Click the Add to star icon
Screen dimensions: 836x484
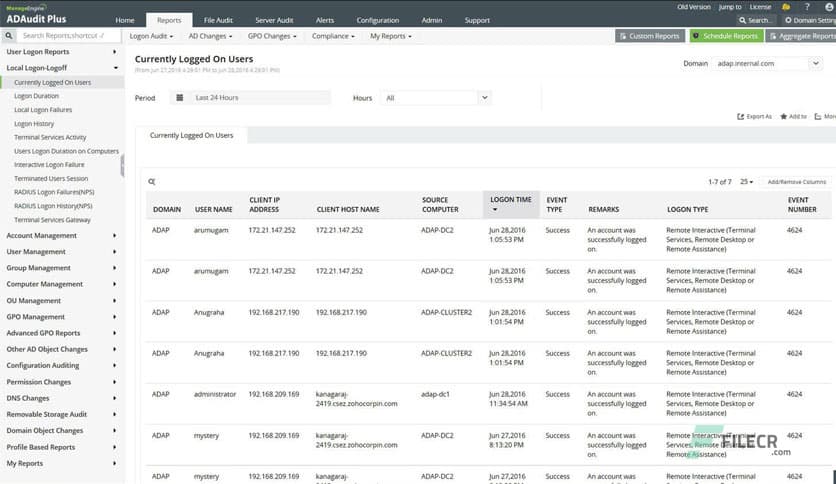(783, 116)
